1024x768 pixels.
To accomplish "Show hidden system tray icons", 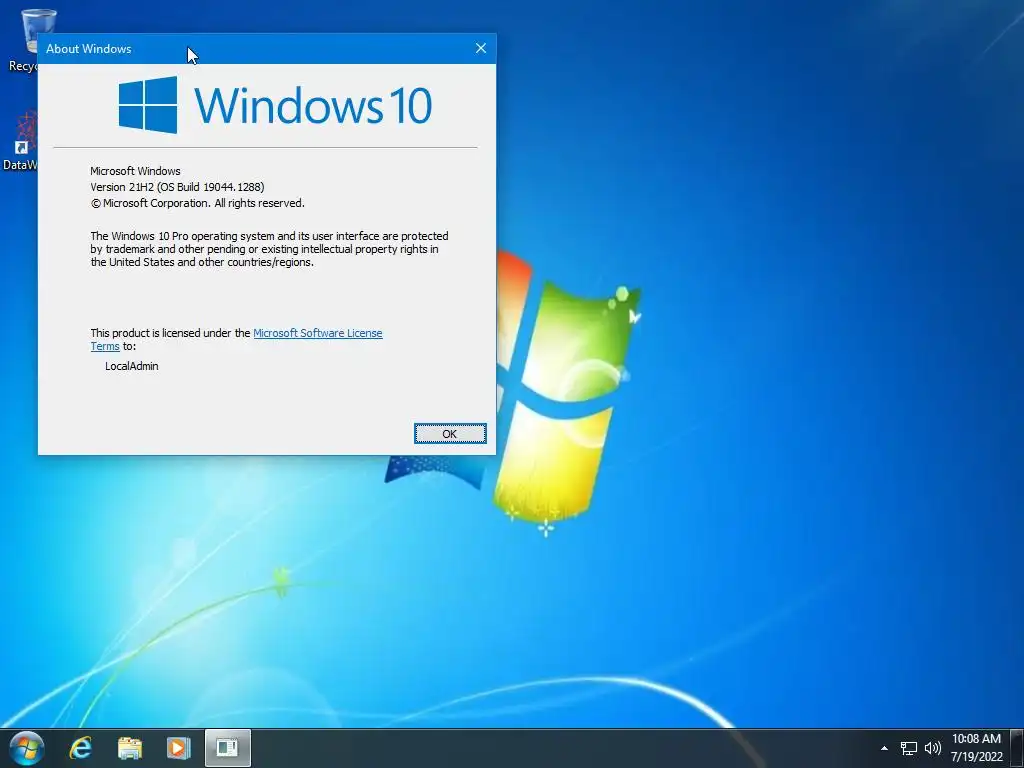I will coord(884,748).
